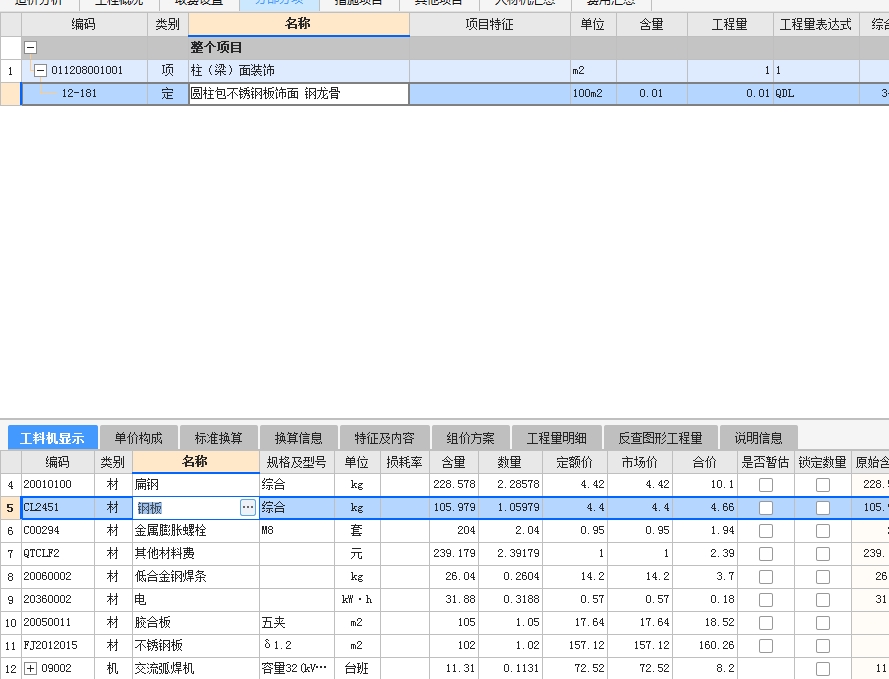Viewport: 889px width, 679px height.
Task: Open the 工程量明细 tab
Action: coord(556,438)
